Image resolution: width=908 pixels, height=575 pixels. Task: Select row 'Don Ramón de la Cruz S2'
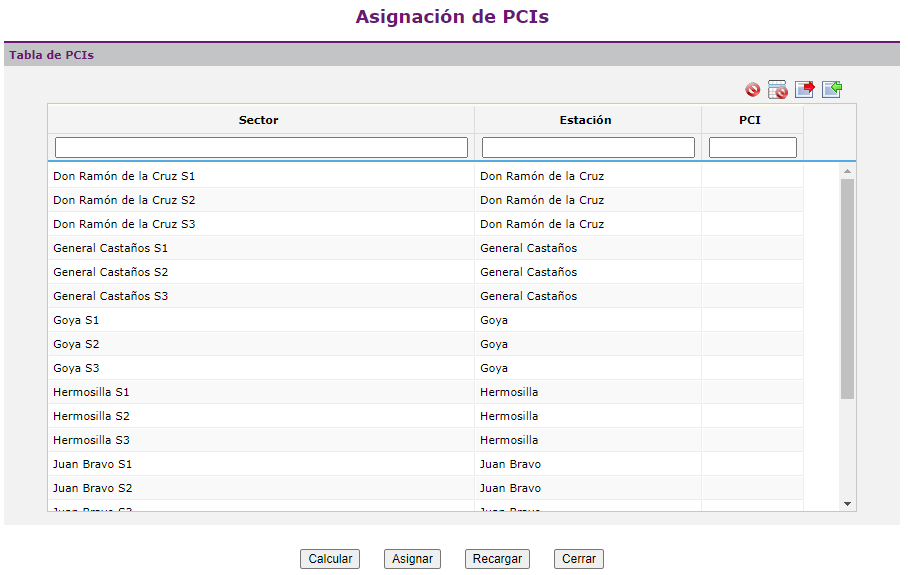426,200
